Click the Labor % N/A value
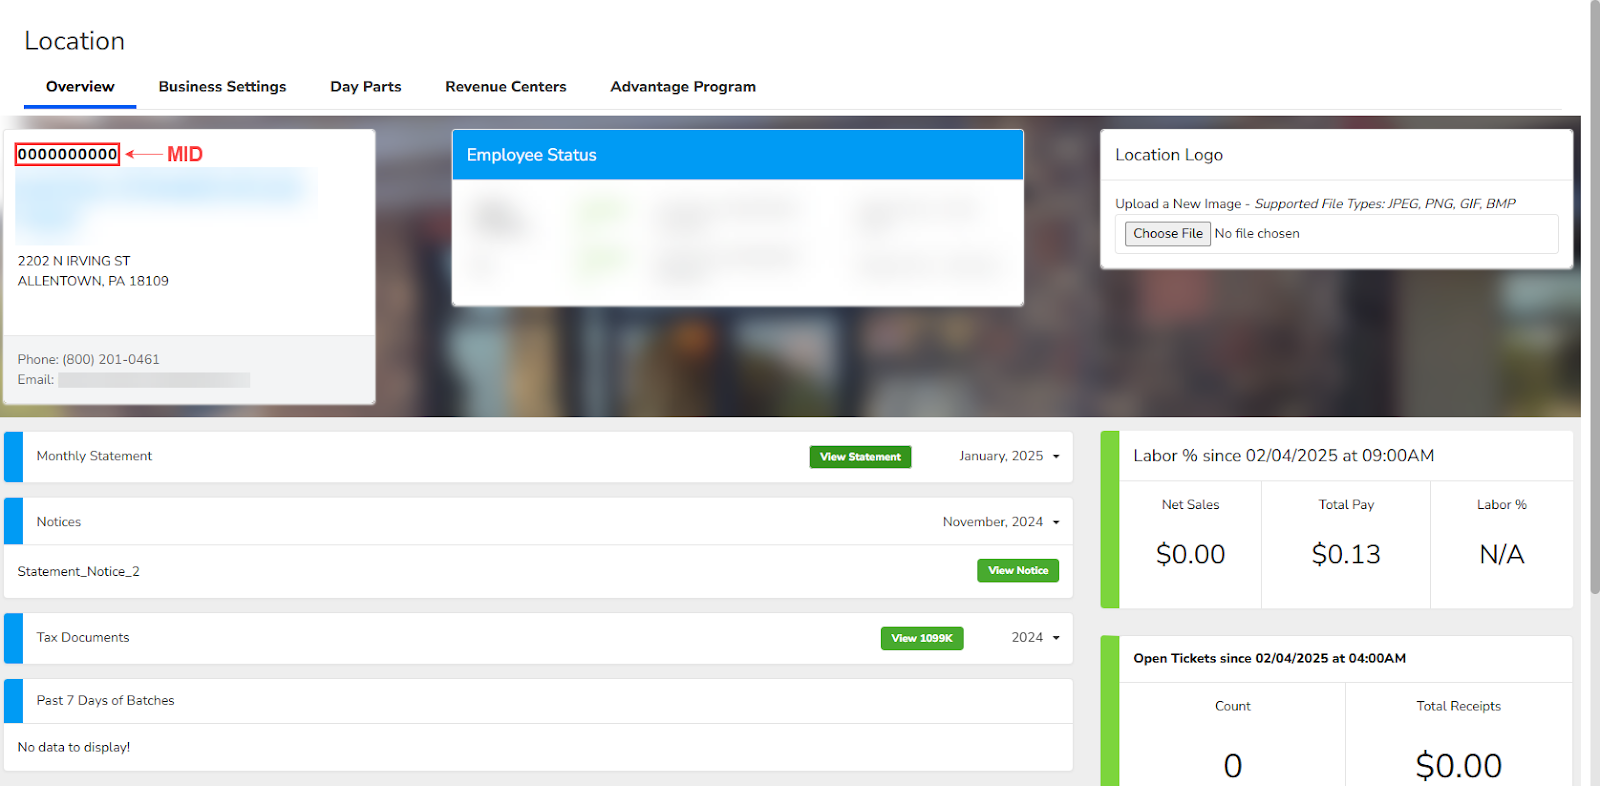 tap(1501, 554)
